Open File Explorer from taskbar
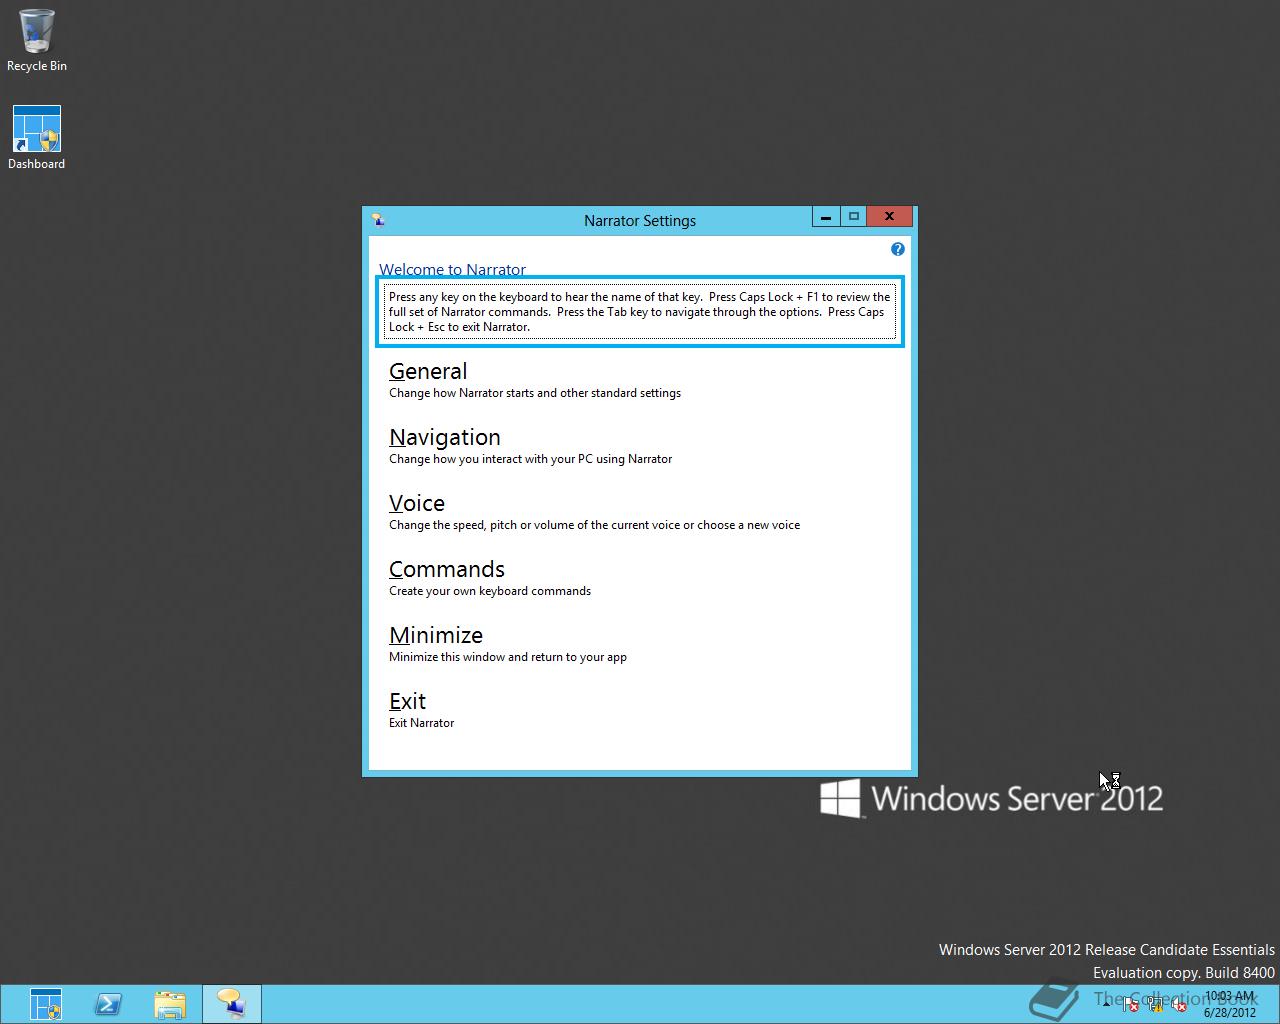Screen dimensions: 1280x1024 tap(170, 1004)
